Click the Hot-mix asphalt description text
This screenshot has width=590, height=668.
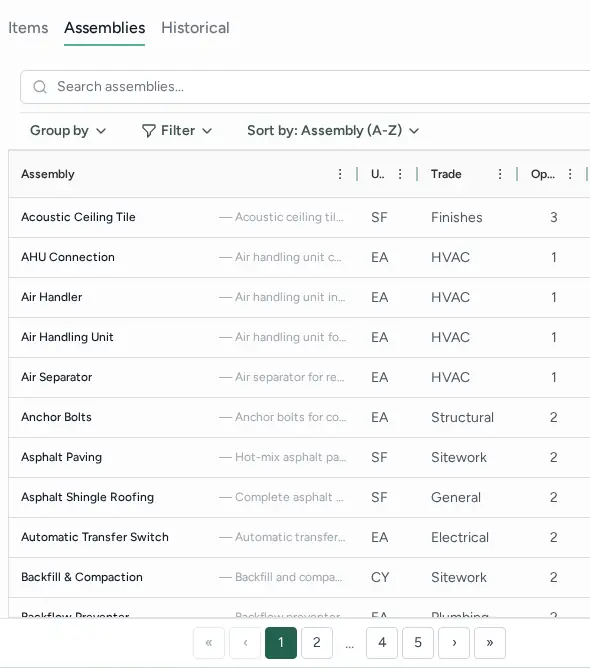[x=291, y=457]
